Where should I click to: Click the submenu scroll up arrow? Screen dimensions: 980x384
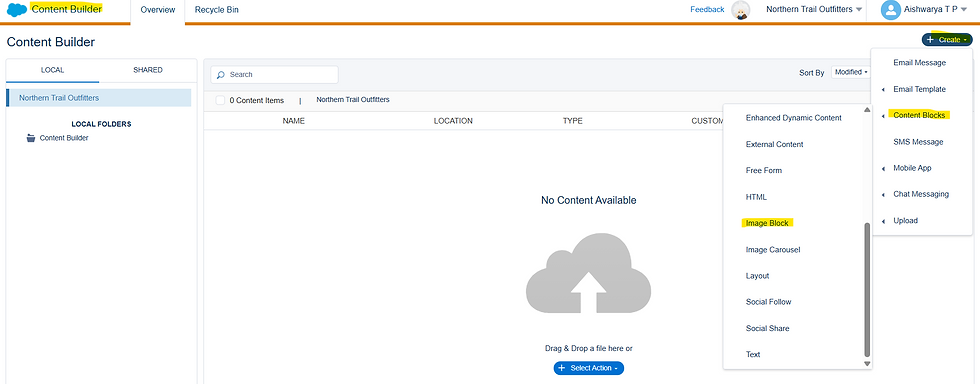tap(866, 110)
